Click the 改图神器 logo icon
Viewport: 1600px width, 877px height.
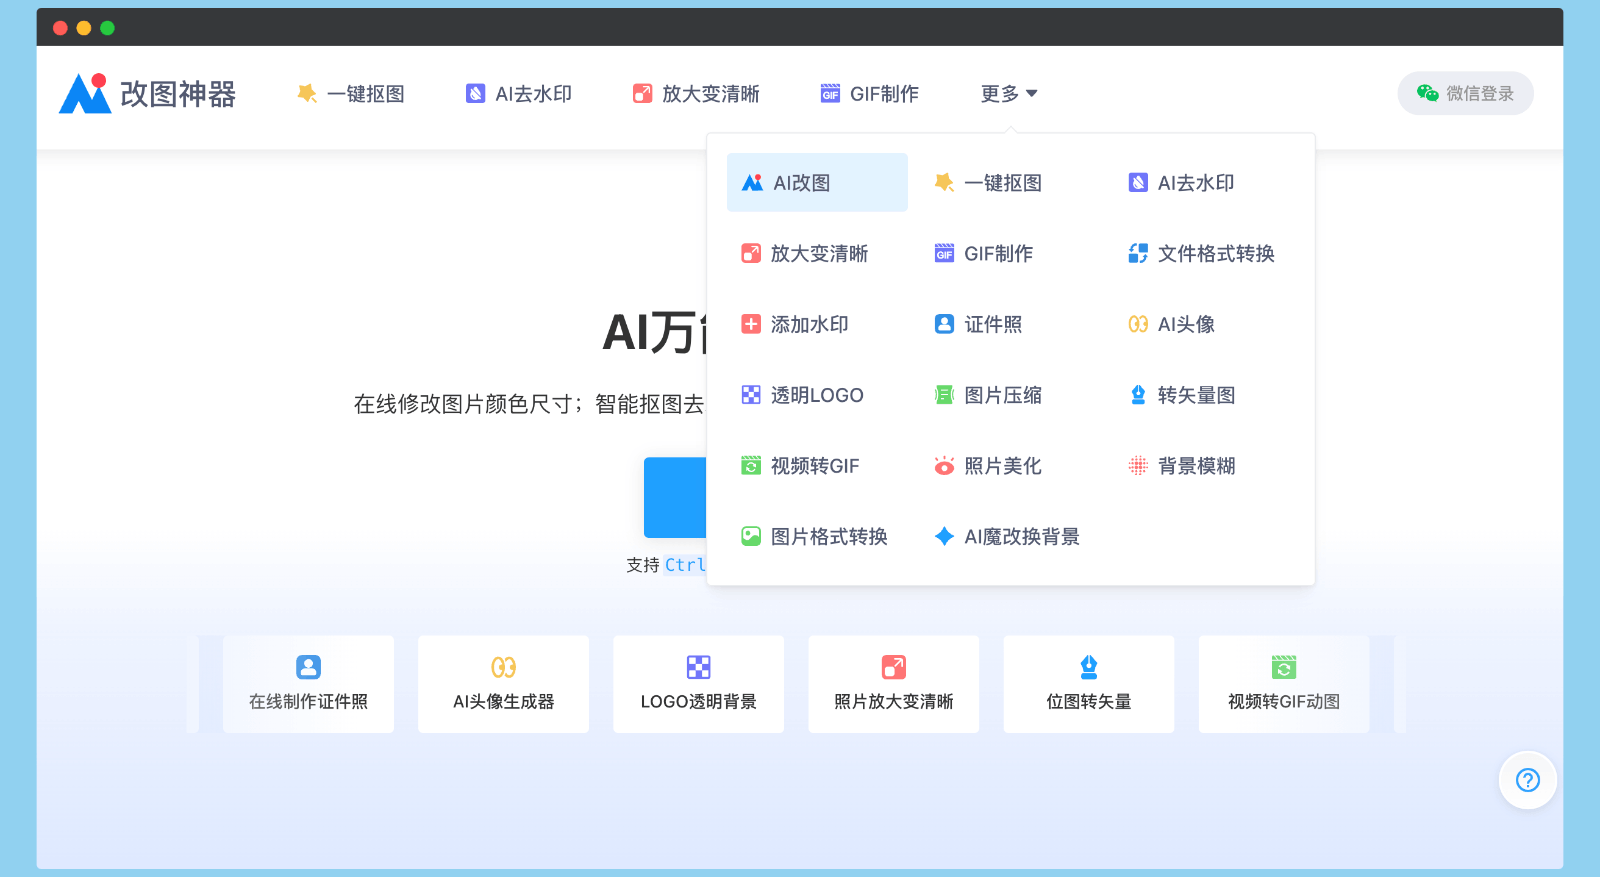85,93
